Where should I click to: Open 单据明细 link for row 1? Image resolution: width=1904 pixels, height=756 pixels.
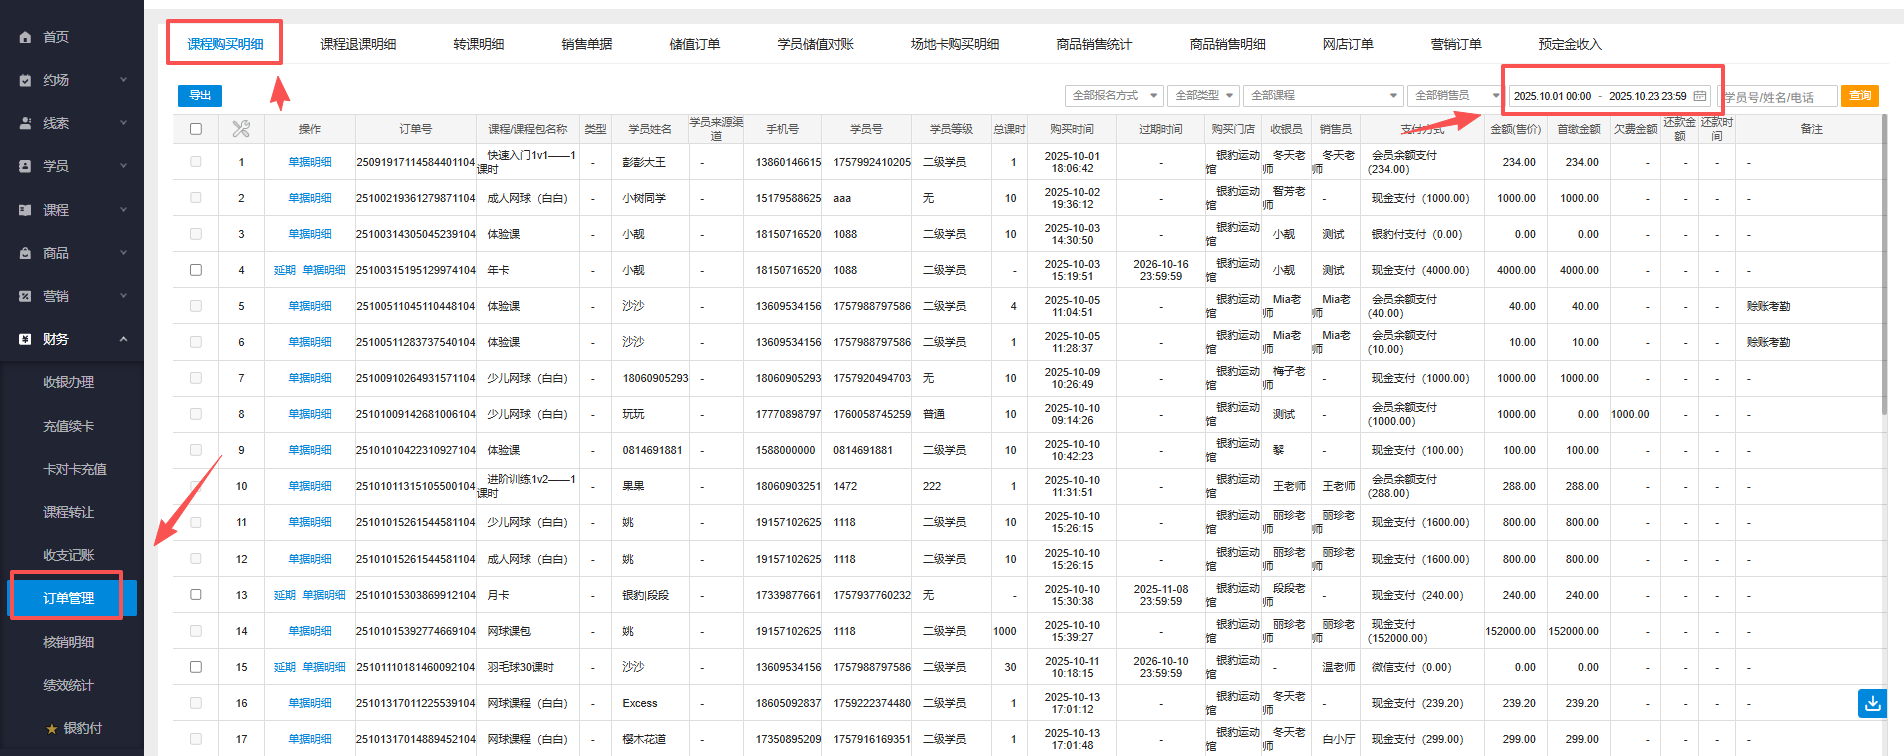[x=310, y=162]
